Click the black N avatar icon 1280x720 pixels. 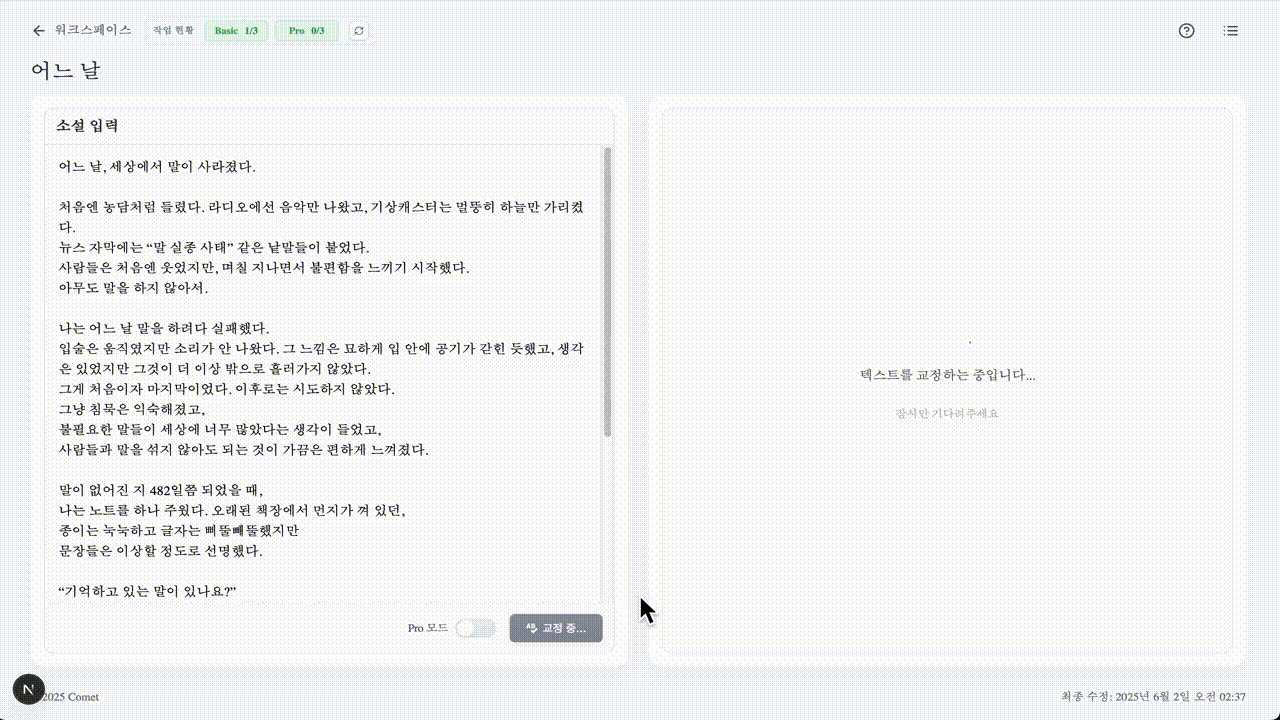coord(28,690)
